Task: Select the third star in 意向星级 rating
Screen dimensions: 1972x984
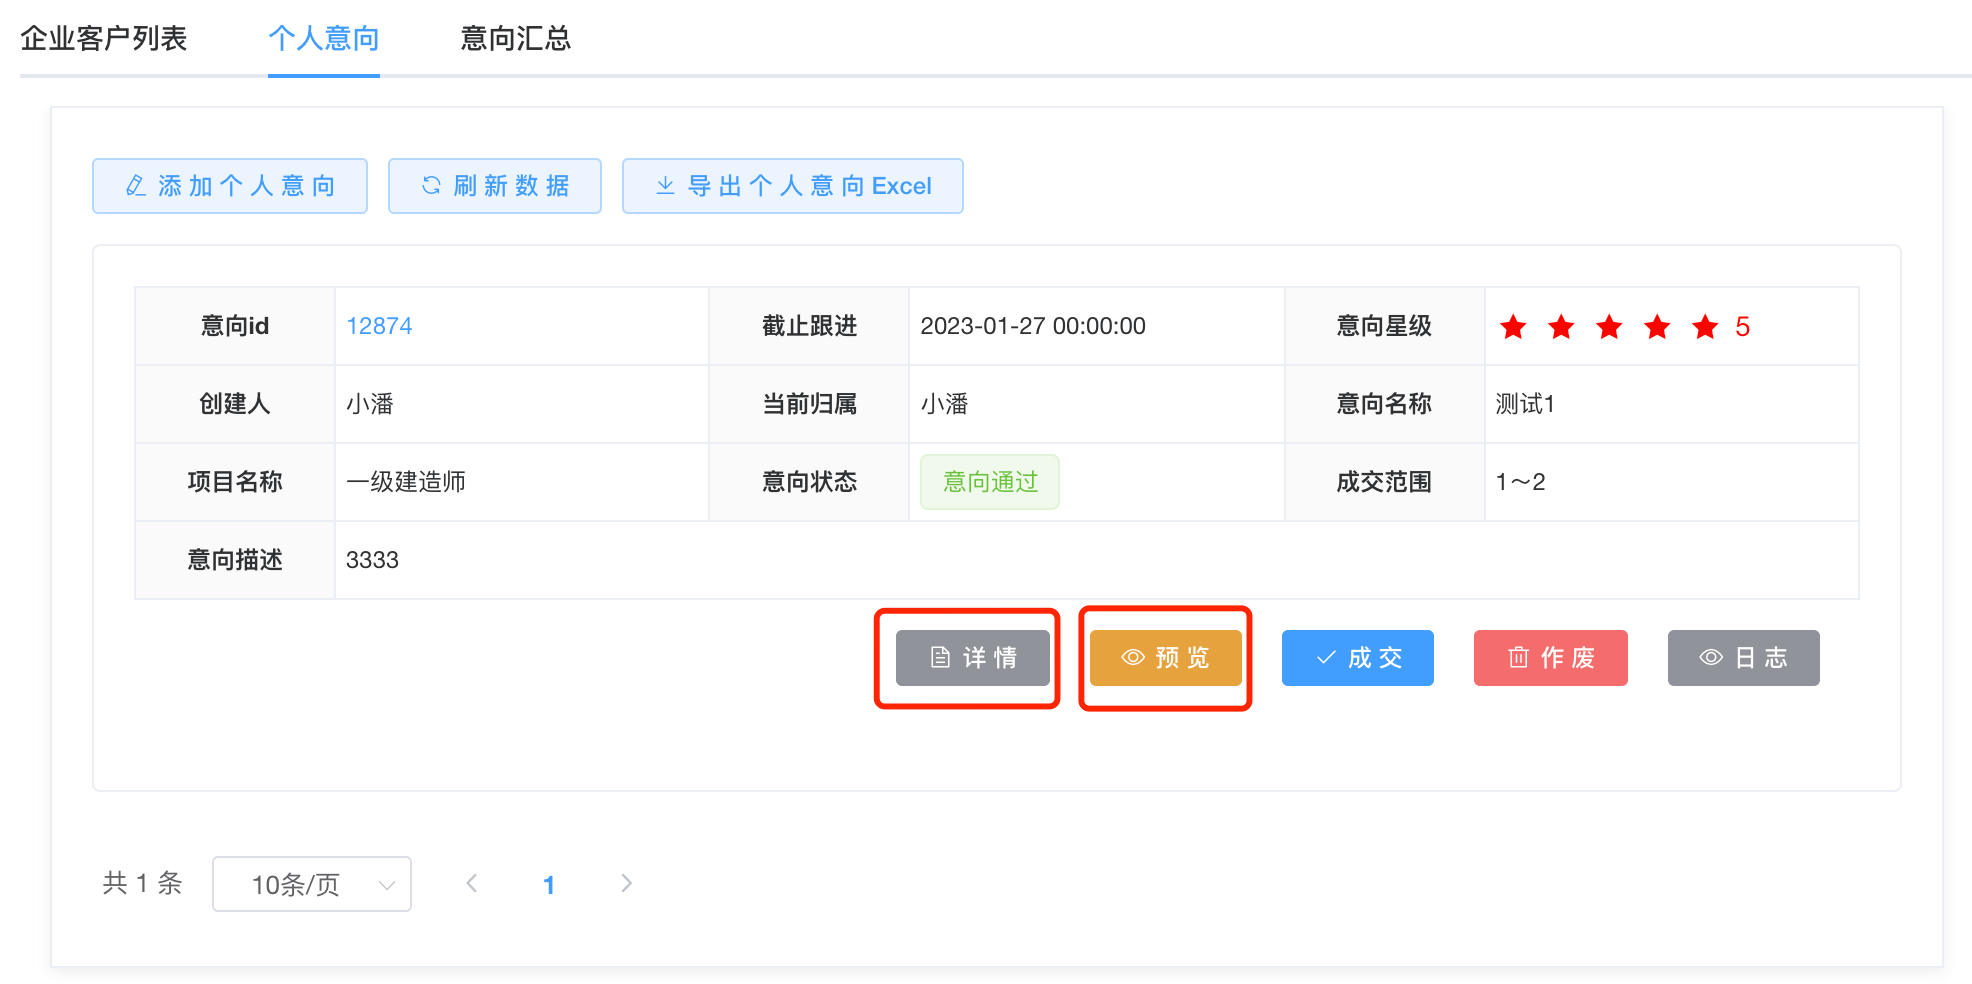Action: pos(1609,327)
